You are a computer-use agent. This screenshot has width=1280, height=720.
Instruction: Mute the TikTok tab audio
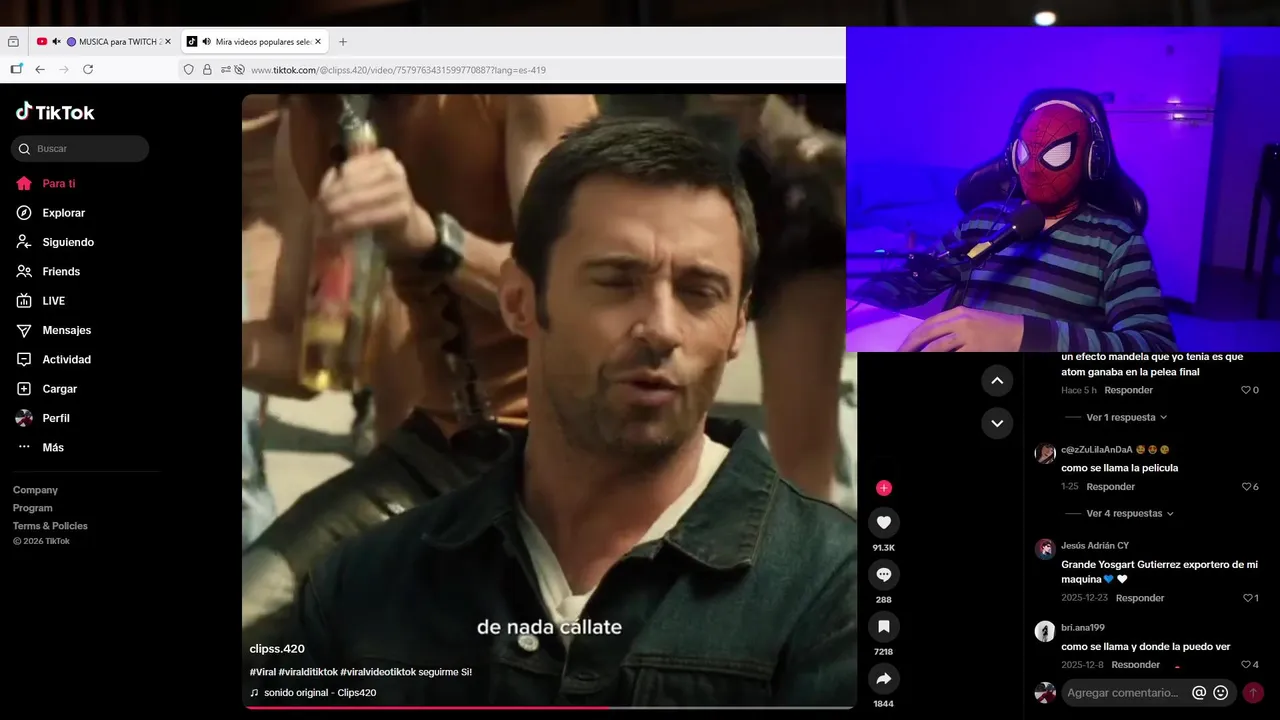pos(206,42)
